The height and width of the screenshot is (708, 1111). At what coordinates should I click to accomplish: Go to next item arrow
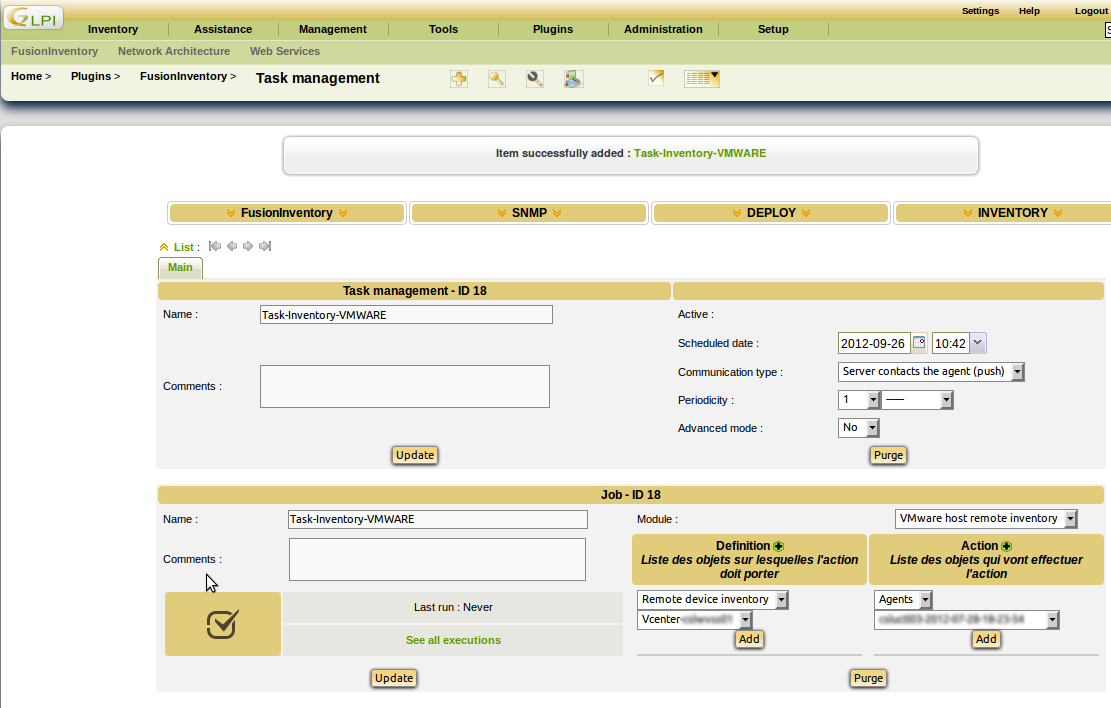point(248,246)
